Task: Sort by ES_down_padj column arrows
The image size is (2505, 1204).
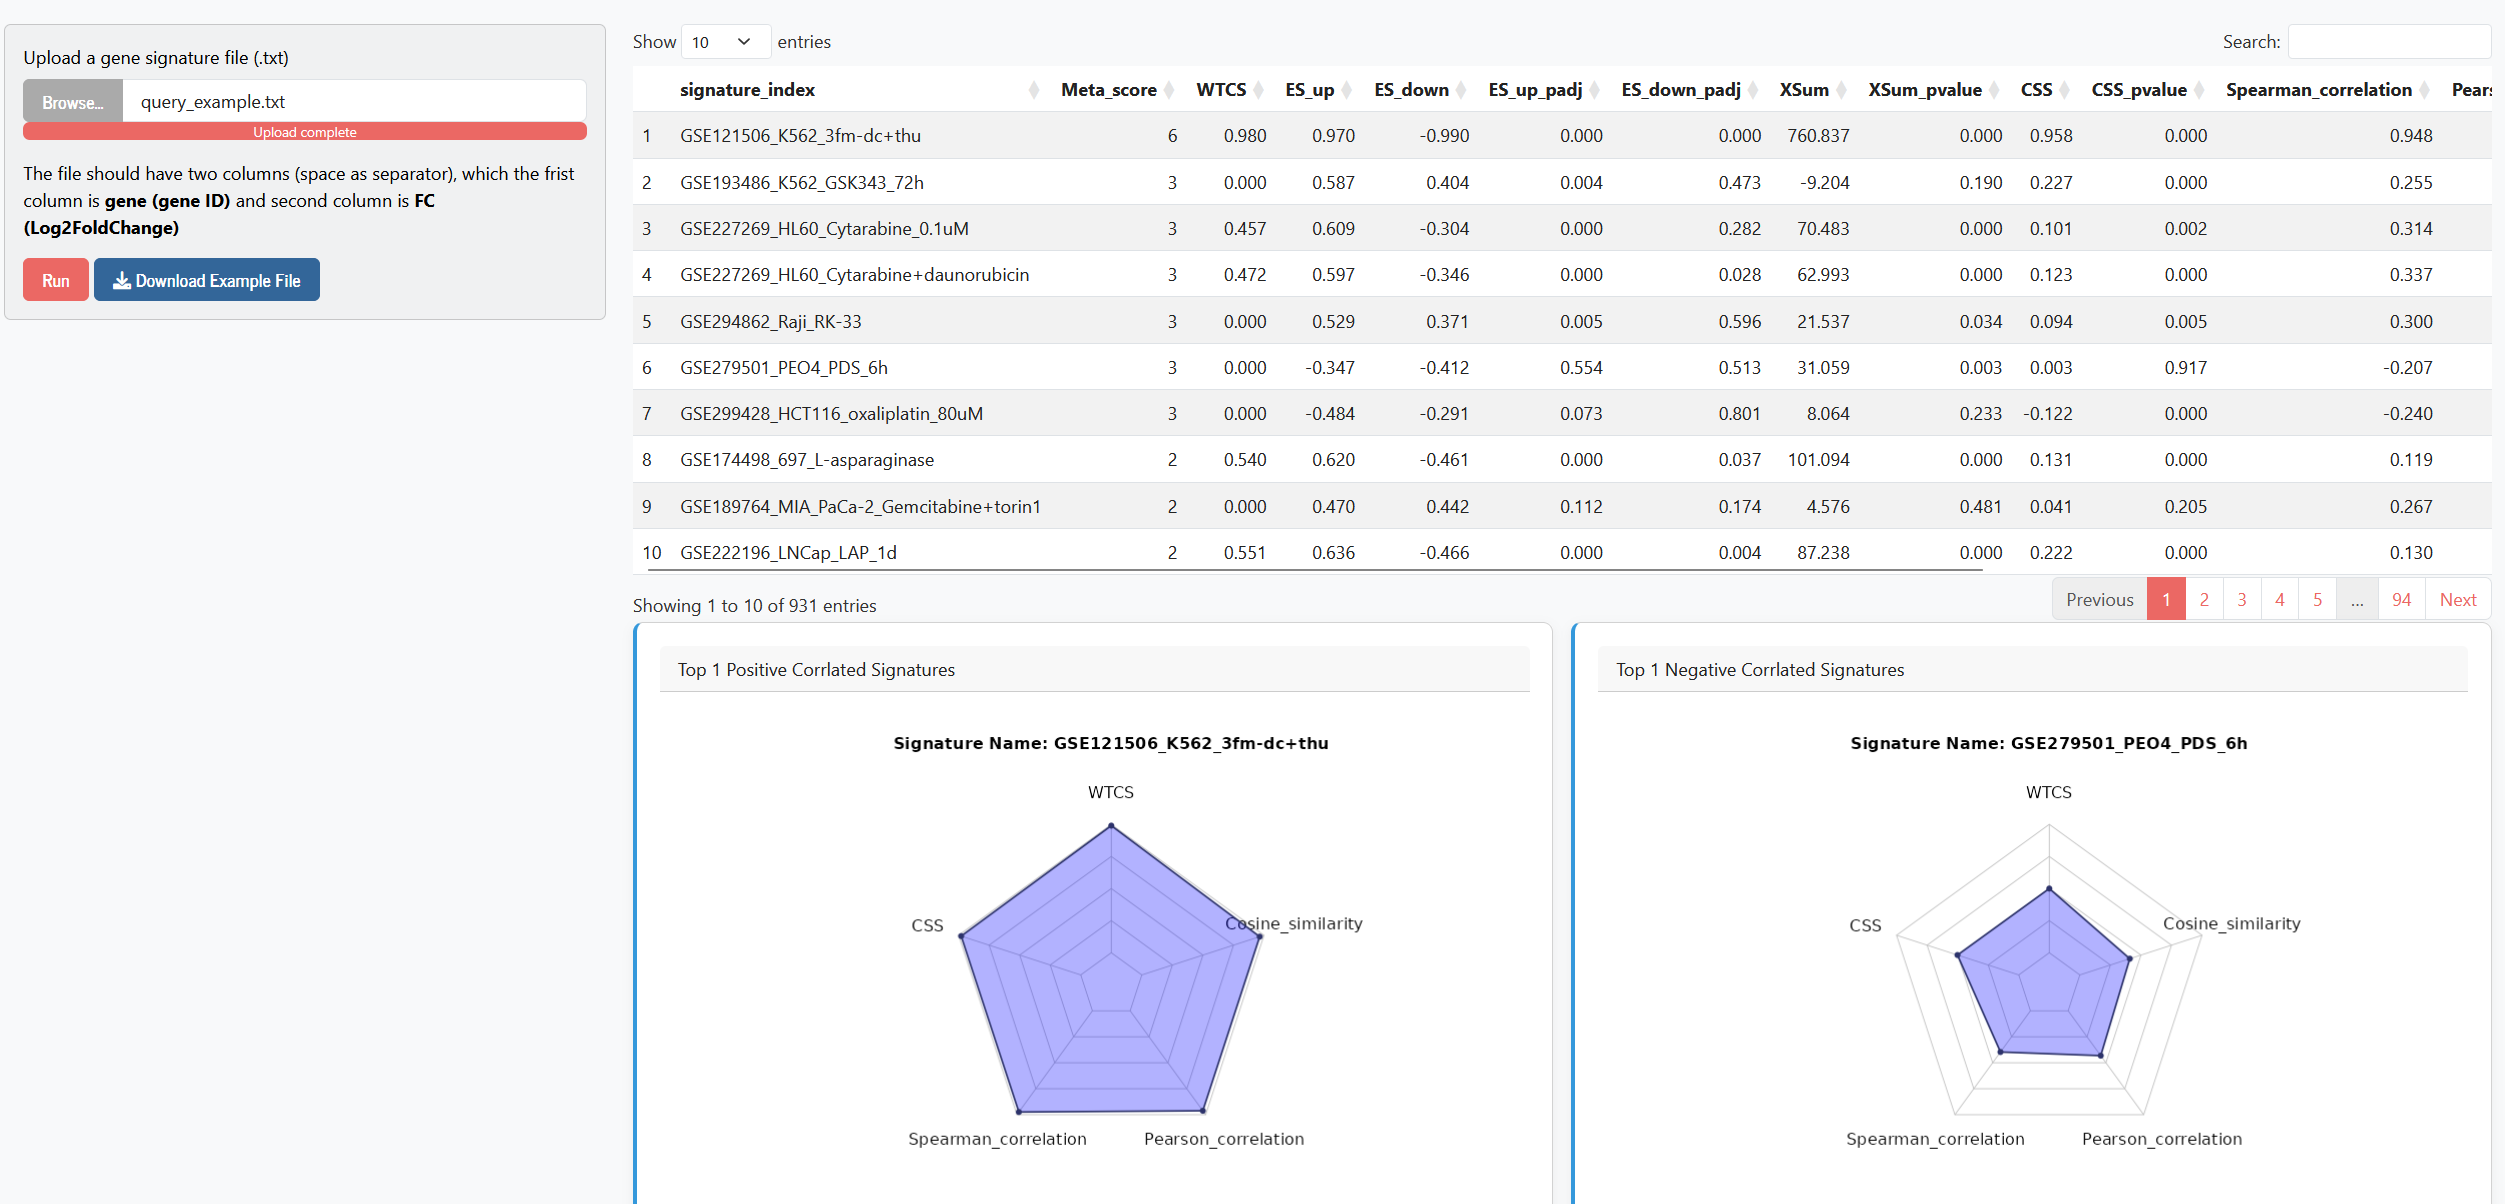Action: click(1753, 90)
